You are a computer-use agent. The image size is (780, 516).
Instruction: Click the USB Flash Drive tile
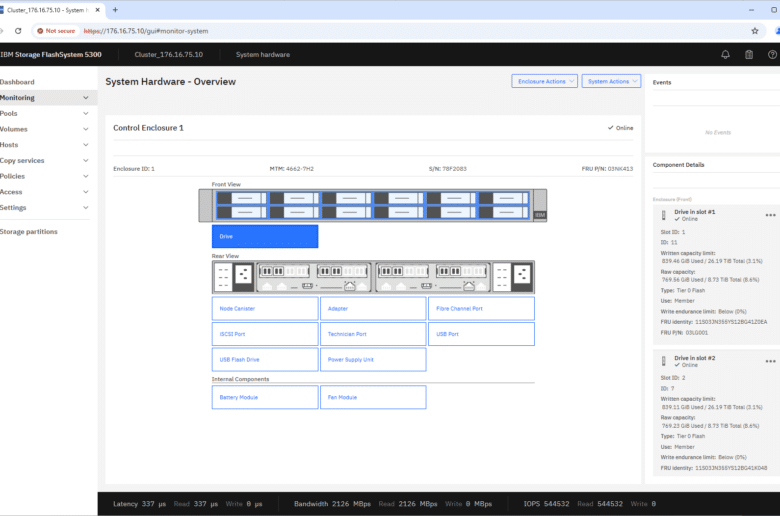coord(265,359)
